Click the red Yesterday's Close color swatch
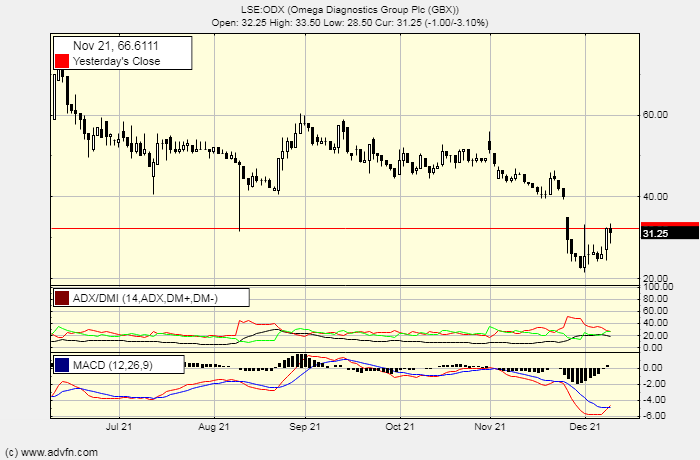Image resolution: width=700 pixels, height=460 pixels. [x=62, y=61]
